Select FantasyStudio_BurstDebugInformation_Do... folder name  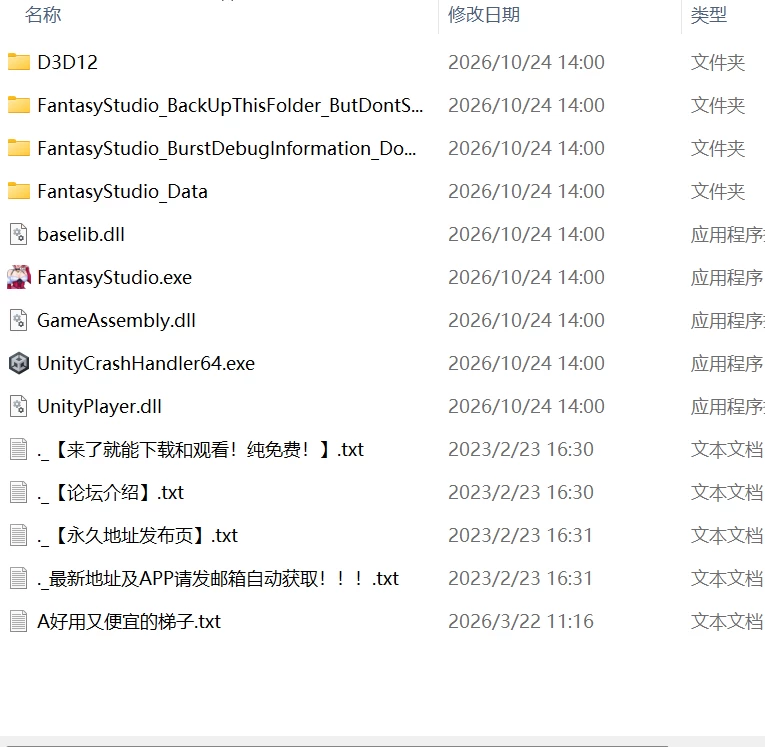pos(227,148)
